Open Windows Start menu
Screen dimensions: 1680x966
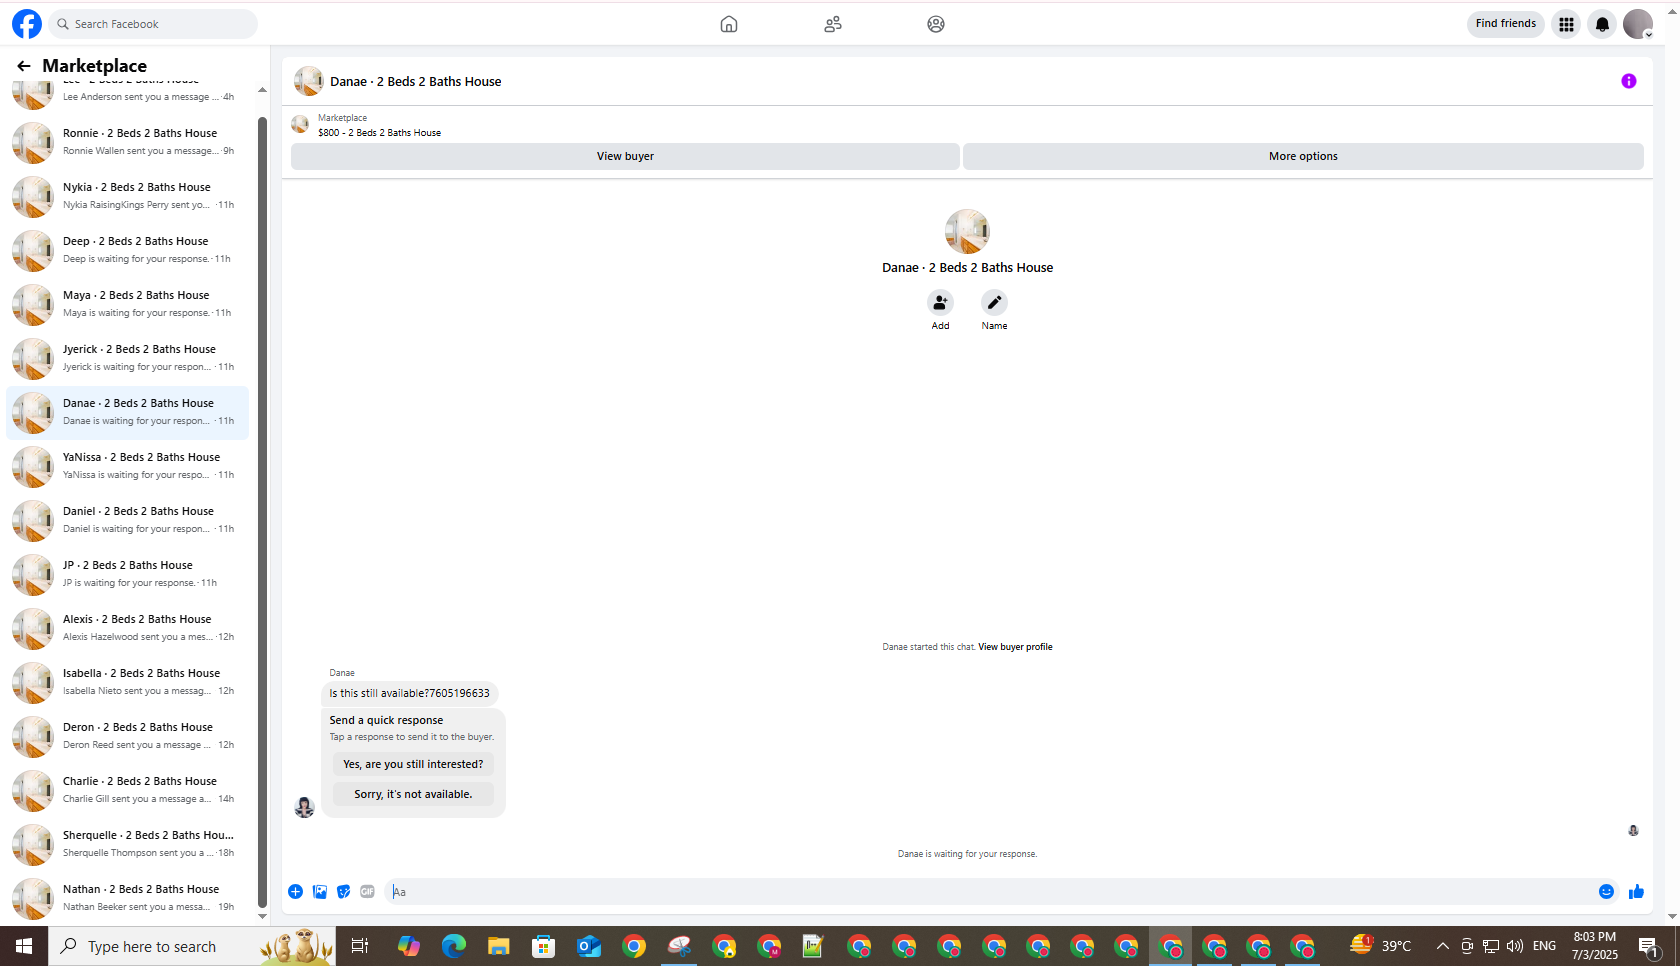click(24, 946)
